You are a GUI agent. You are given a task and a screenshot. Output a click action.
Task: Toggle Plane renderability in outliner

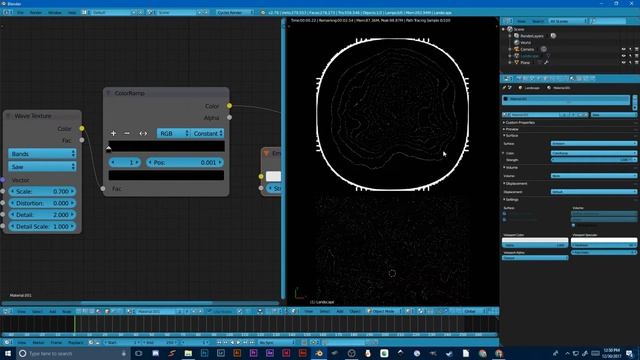[x=636, y=62]
